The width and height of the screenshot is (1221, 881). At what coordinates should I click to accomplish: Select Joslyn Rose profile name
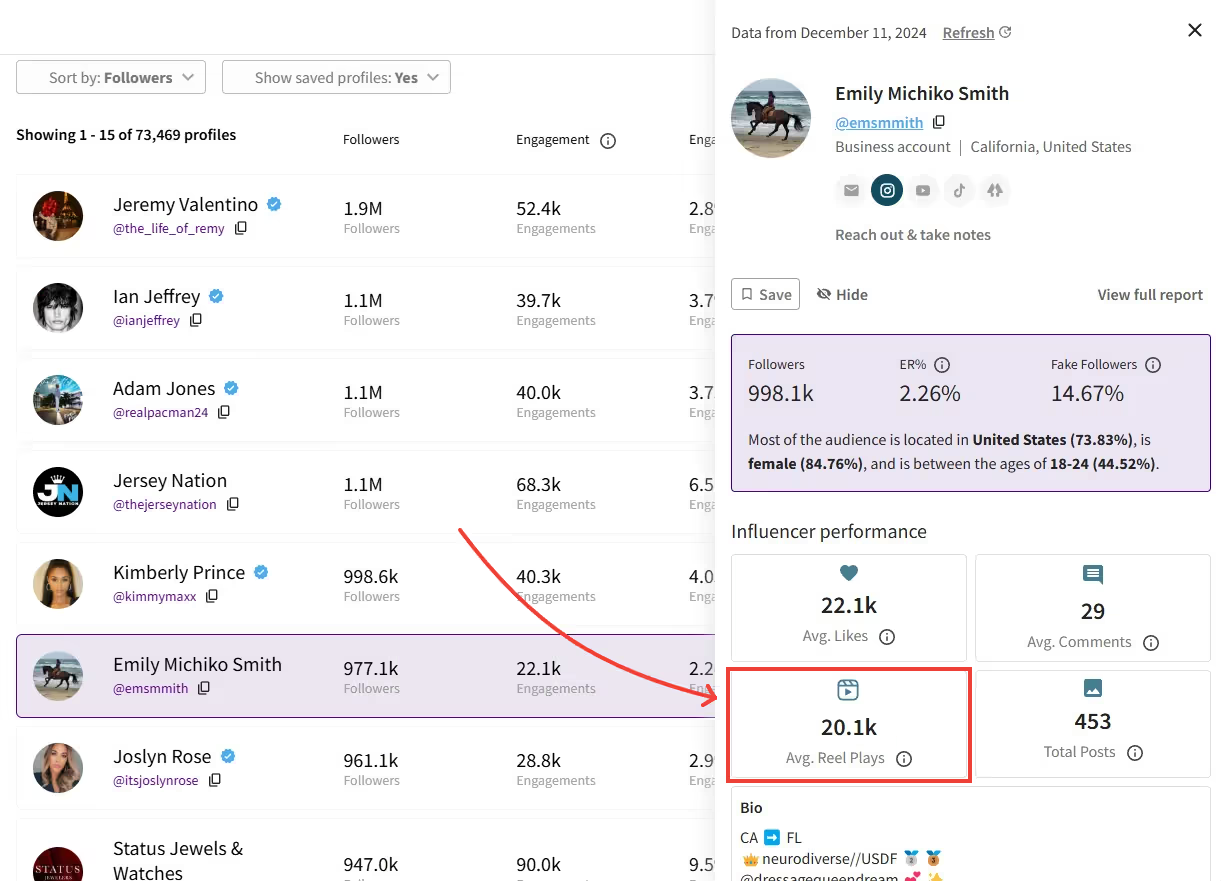162,756
